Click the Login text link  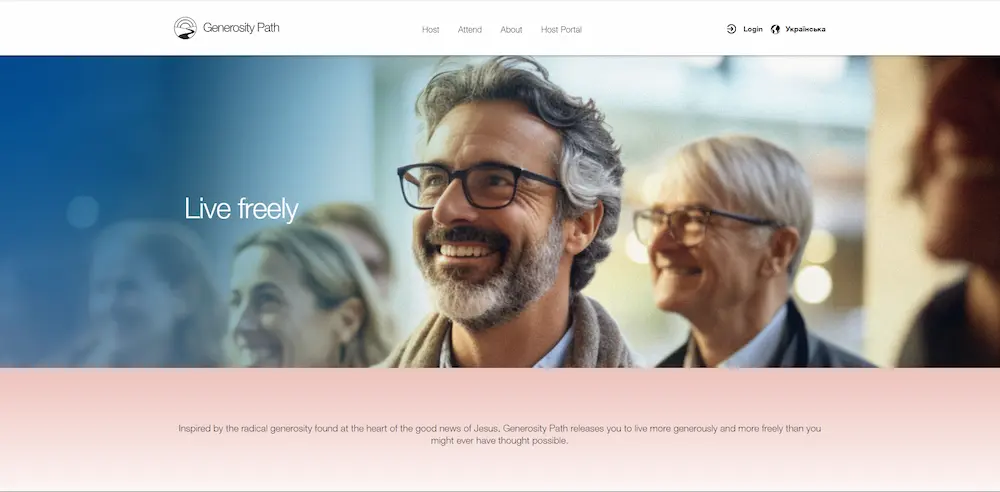pos(753,29)
